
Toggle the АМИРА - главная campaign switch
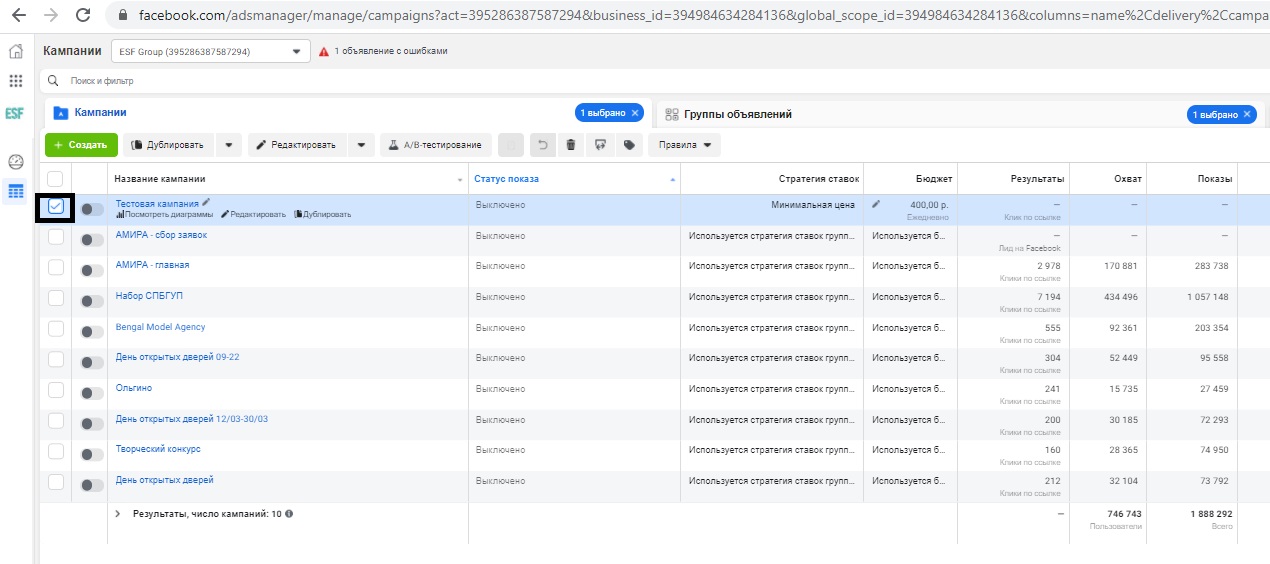(92, 270)
